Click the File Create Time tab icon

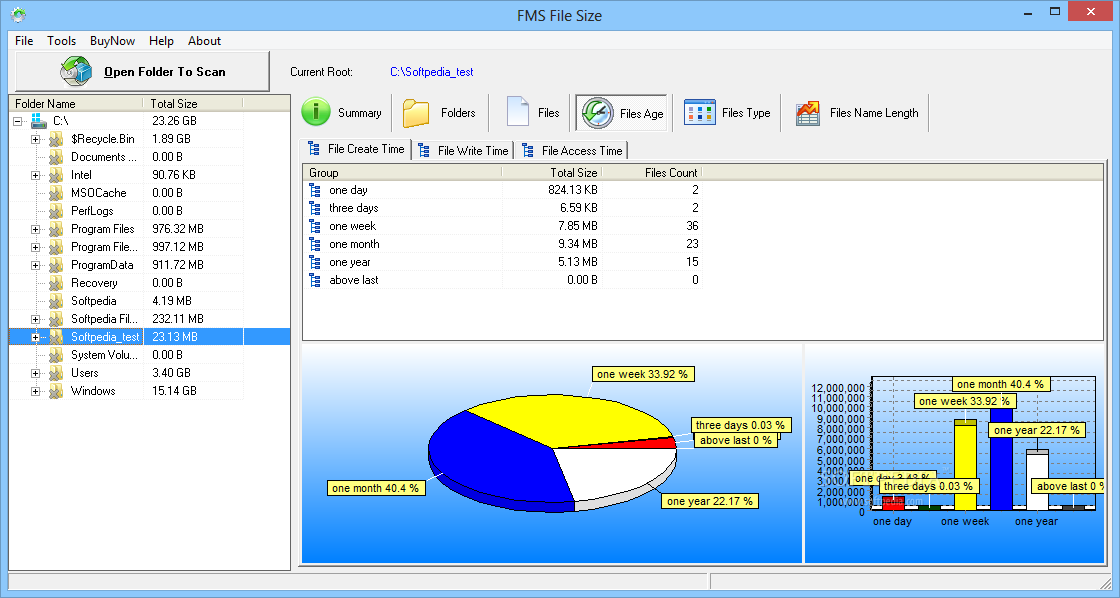click(x=314, y=149)
